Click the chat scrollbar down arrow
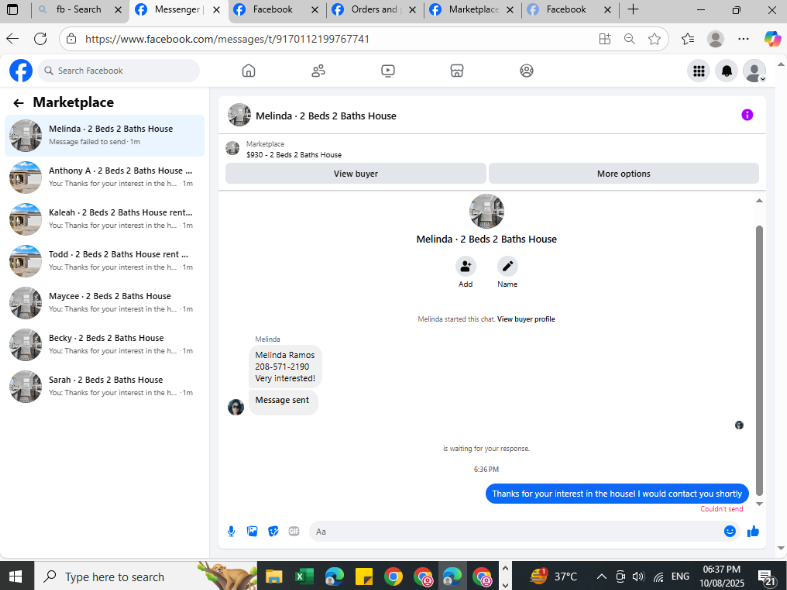 pos(759,504)
